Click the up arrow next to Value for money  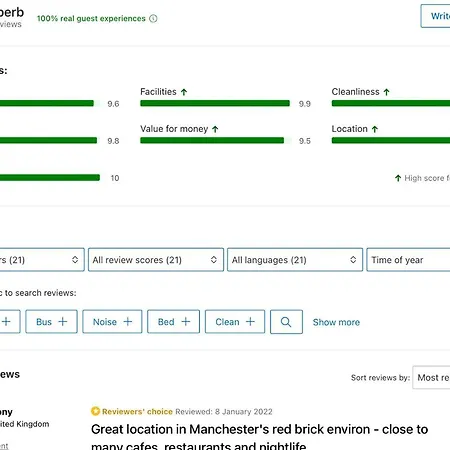click(x=215, y=129)
